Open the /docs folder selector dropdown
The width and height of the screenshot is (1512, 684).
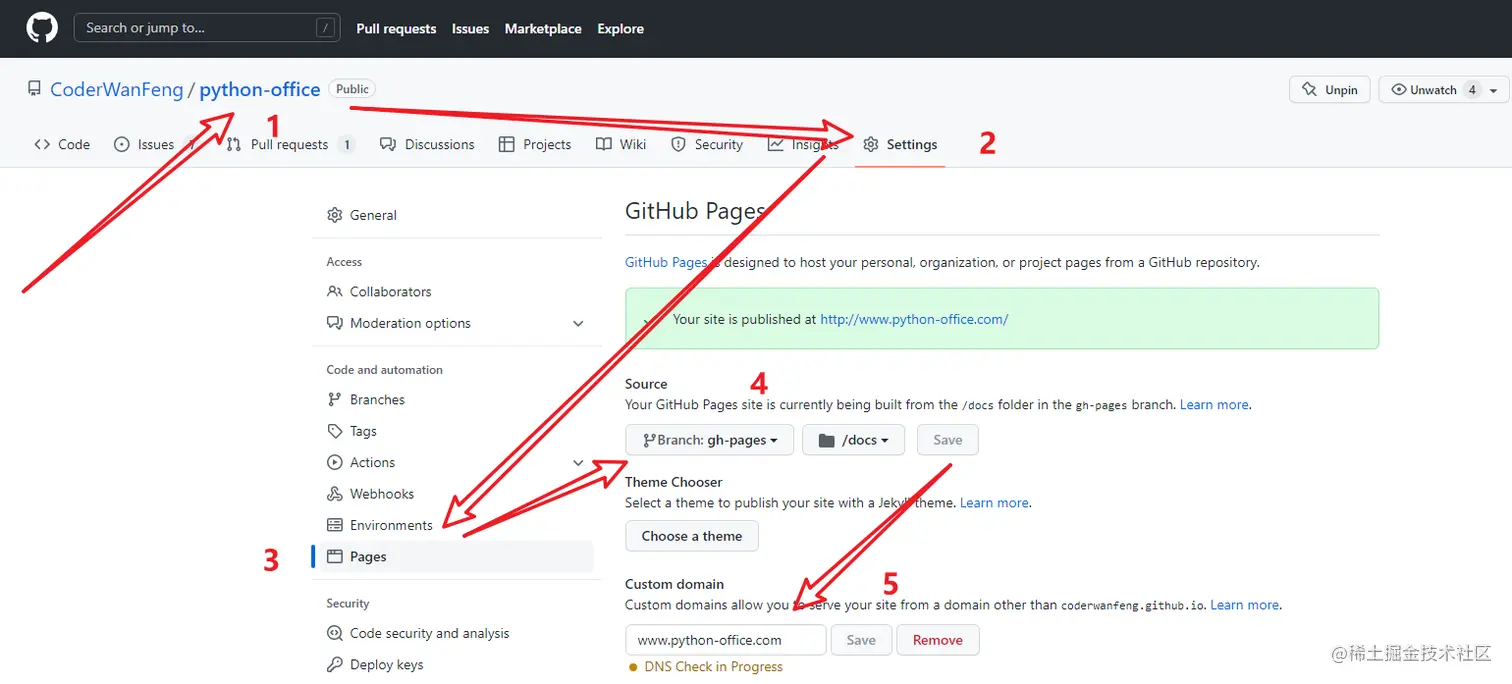pos(853,440)
